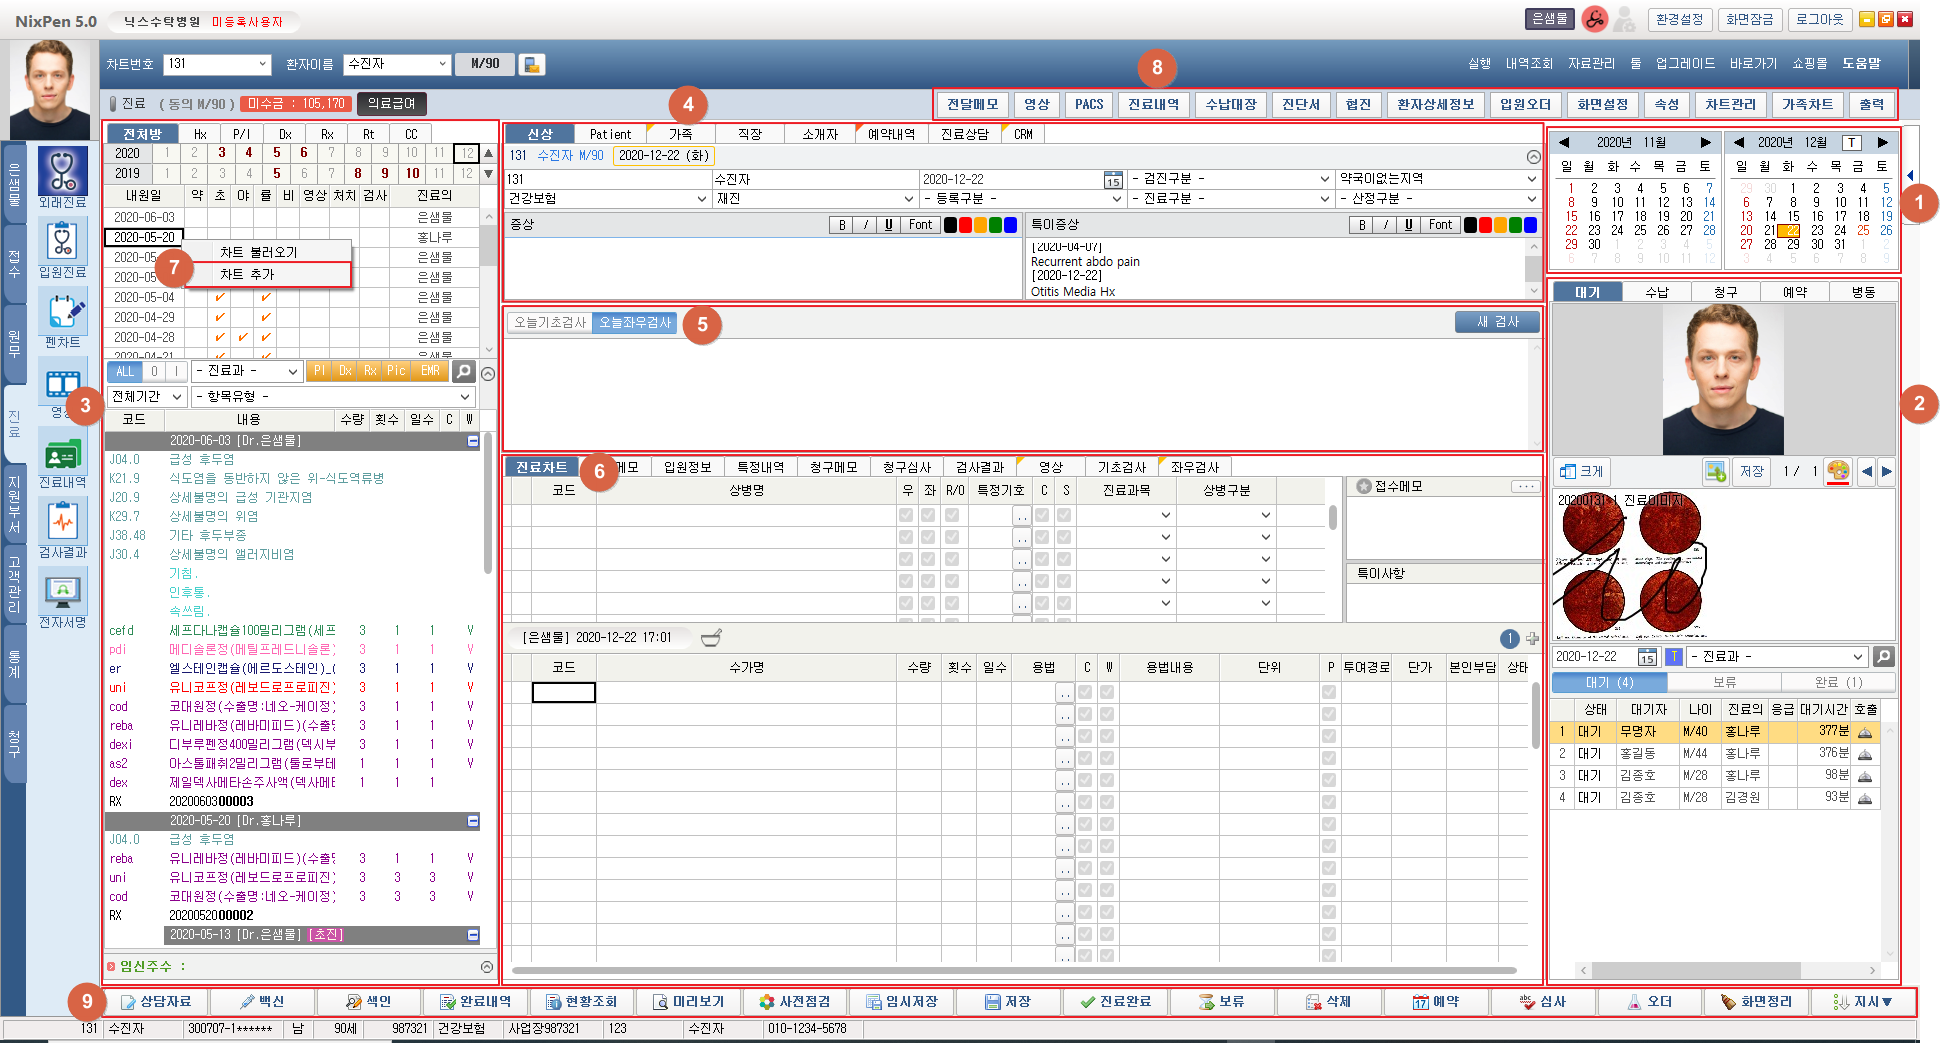This screenshot has width=1944, height=1043.
Task: Toggle first row checkbox in diagnosis R/O column
Action: [x=952, y=515]
